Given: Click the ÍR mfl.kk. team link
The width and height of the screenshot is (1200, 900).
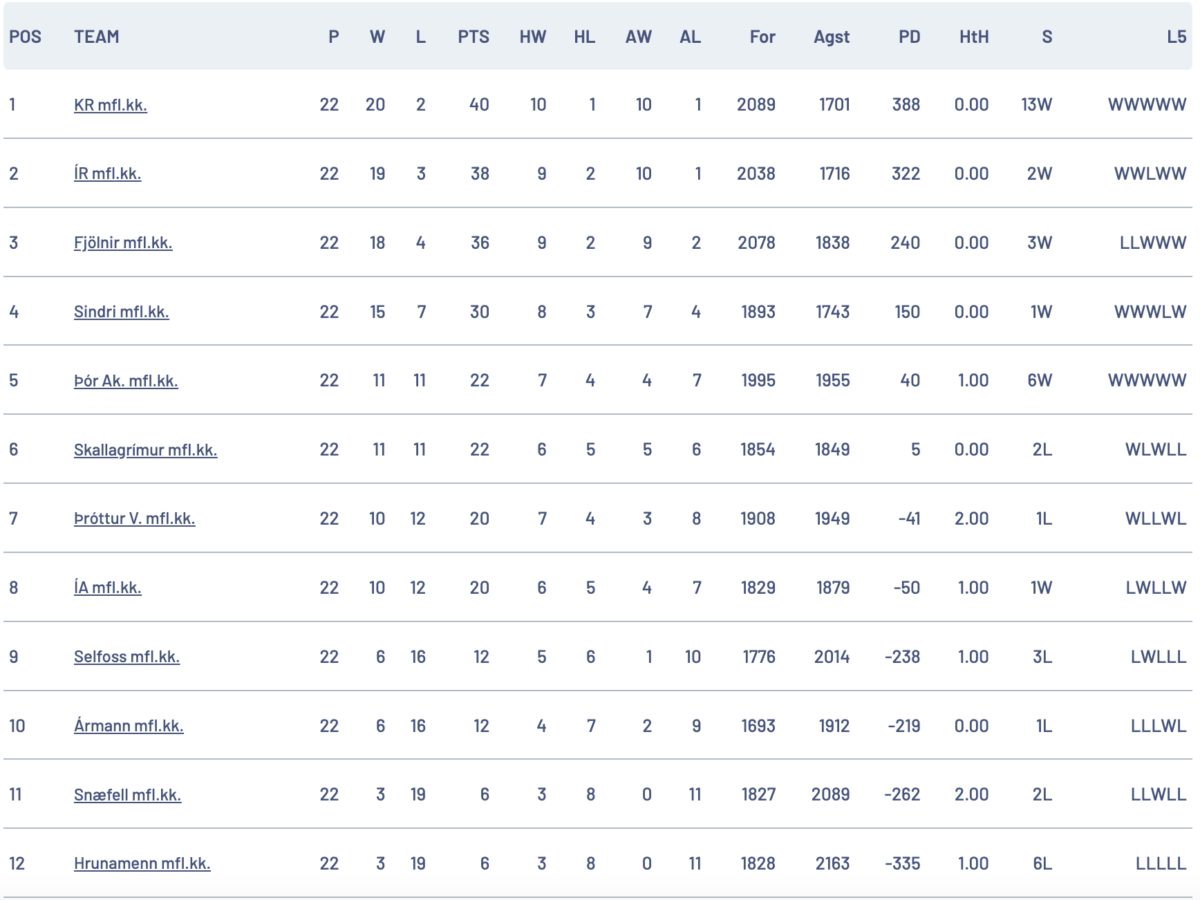Looking at the screenshot, I should coord(107,174).
